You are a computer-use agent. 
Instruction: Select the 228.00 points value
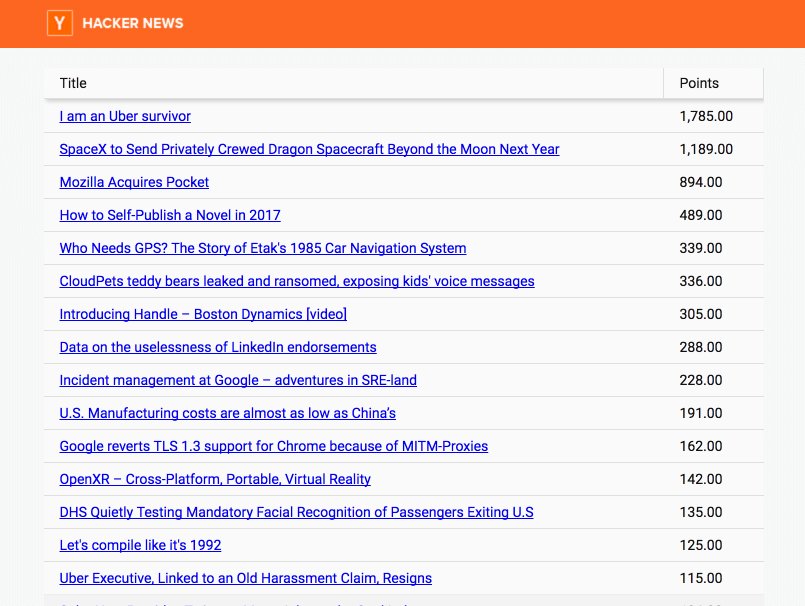(701, 380)
